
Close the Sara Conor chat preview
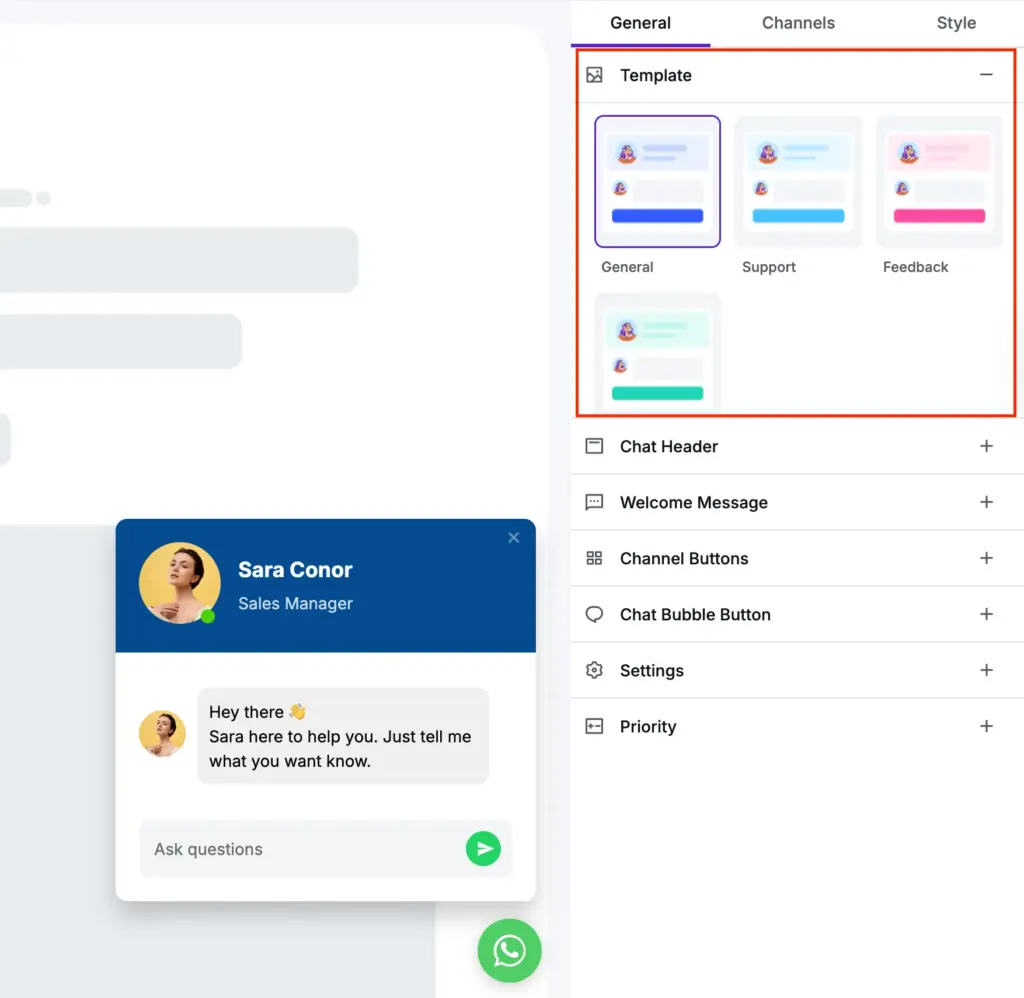tap(513, 537)
